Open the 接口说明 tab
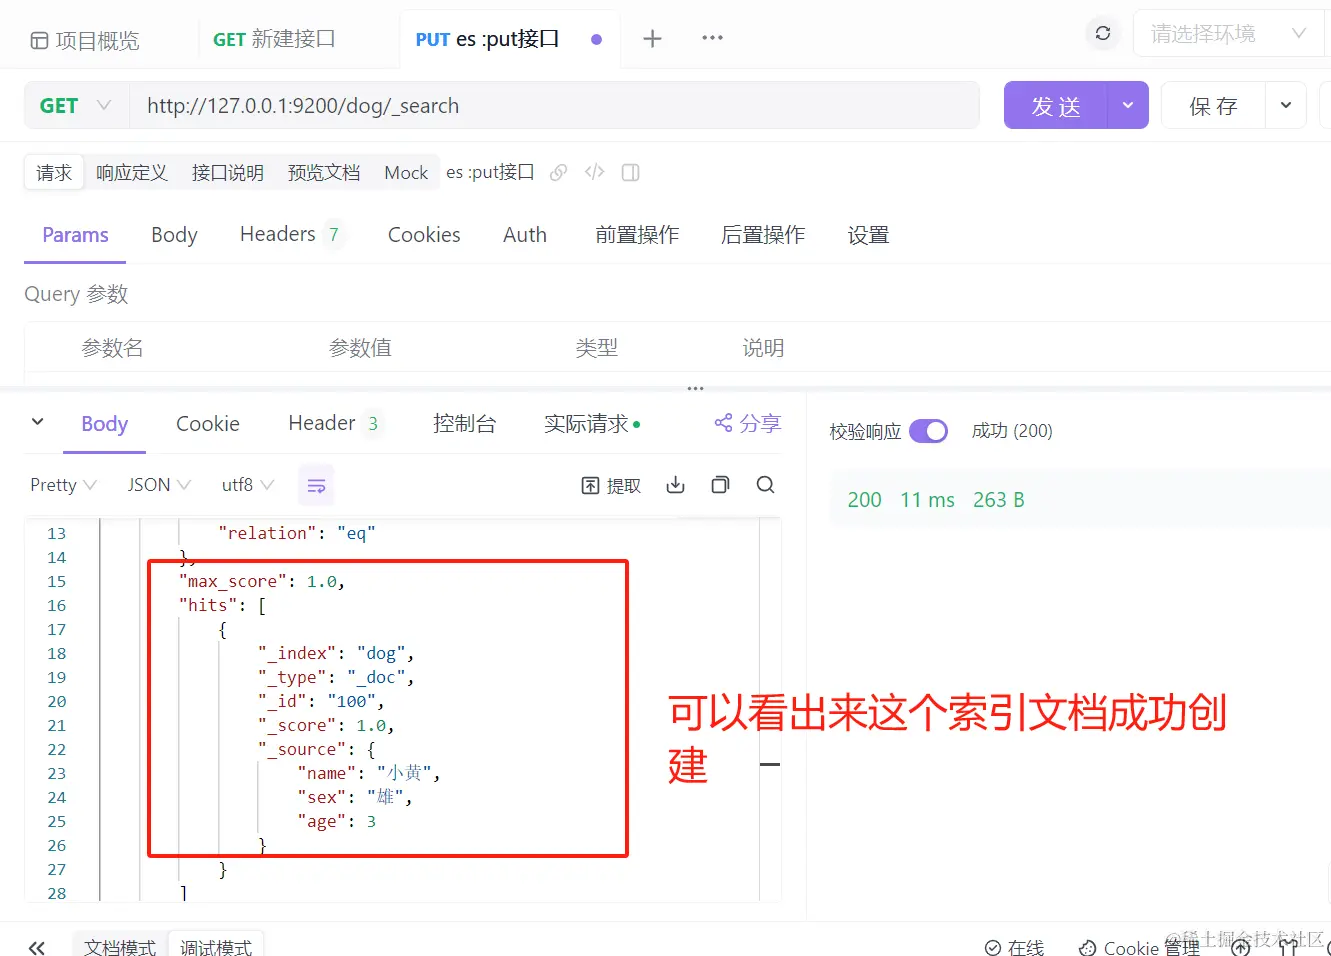1331x956 pixels. pos(228,173)
